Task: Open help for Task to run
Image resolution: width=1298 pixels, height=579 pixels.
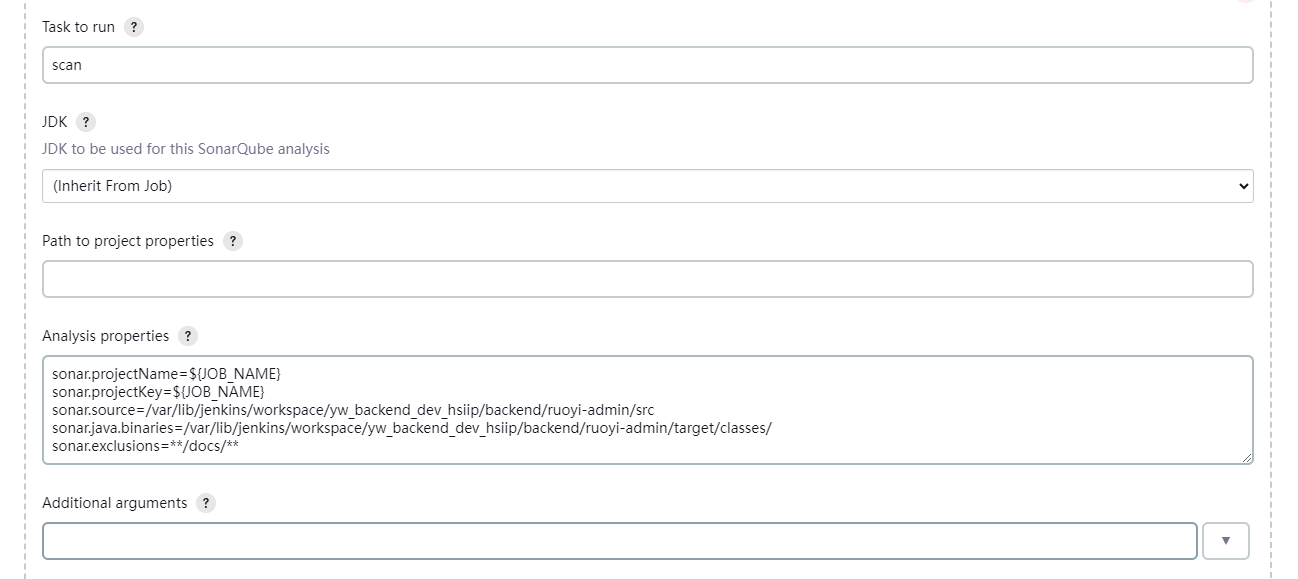Action: pos(134,27)
